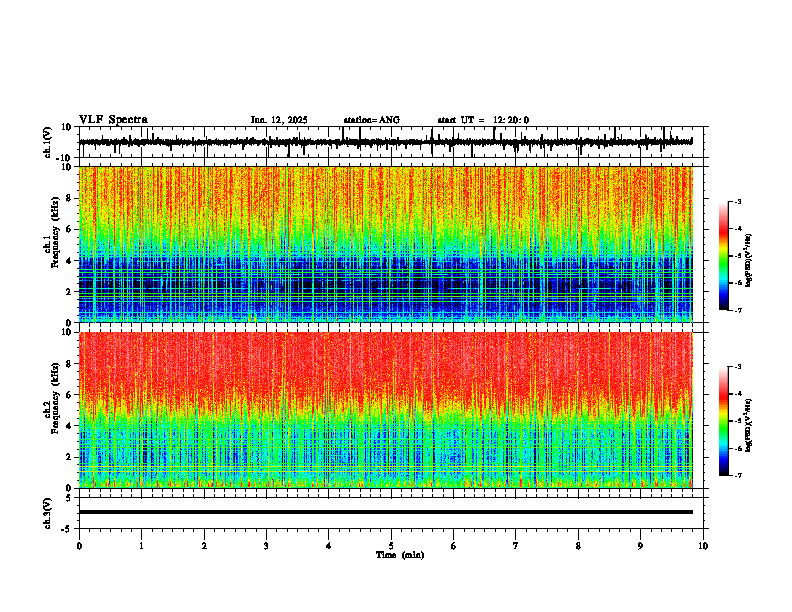Click the "6" tick on ch.1 frequency axis
Viewport: 792px width, 612px height.
click(x=70, y=229)
